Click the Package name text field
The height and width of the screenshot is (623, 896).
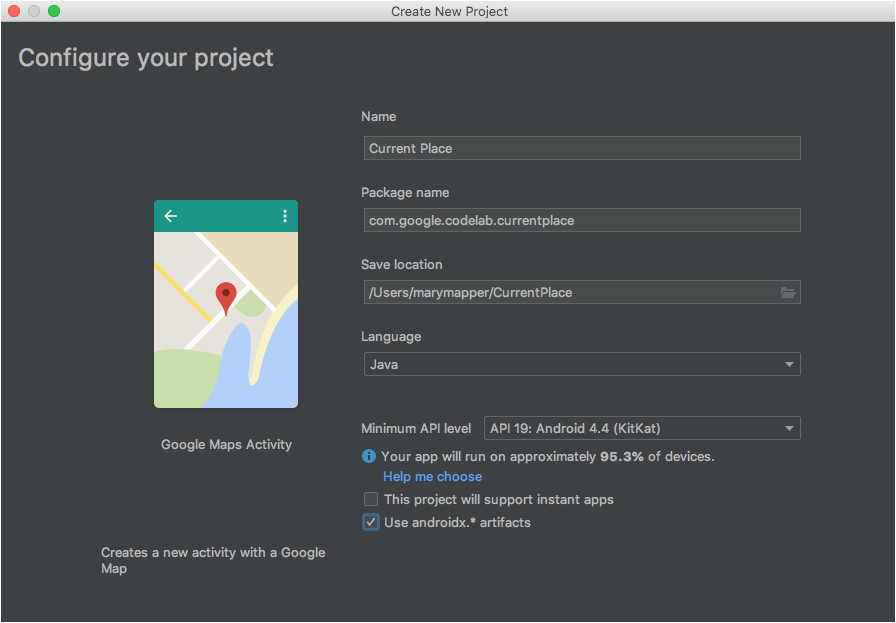pyautogui.click(x=582, y=220)
